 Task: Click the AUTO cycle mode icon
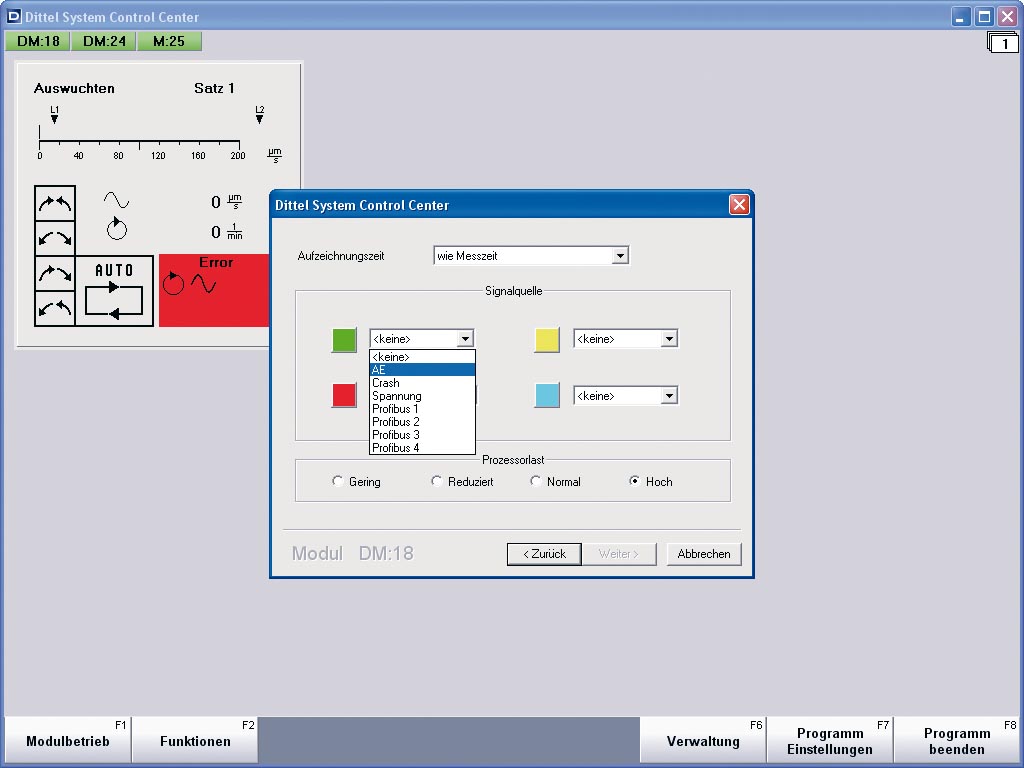[117, 291]
